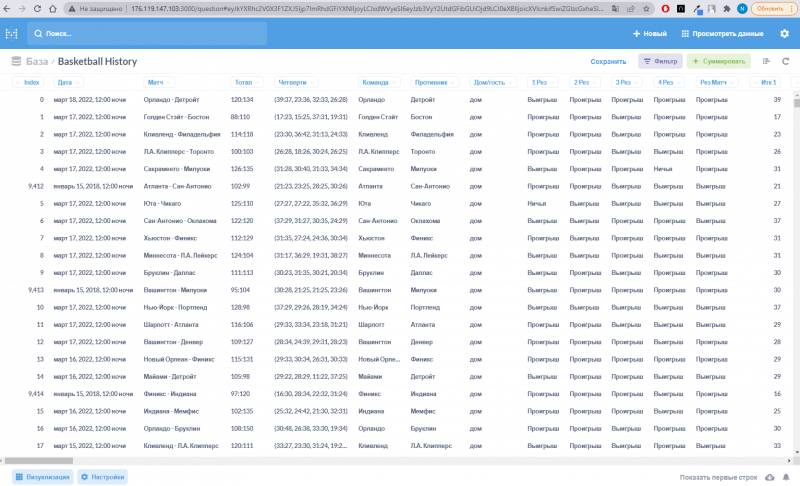
Task: Click the settings gear icon
Action: tap(784, 33)
